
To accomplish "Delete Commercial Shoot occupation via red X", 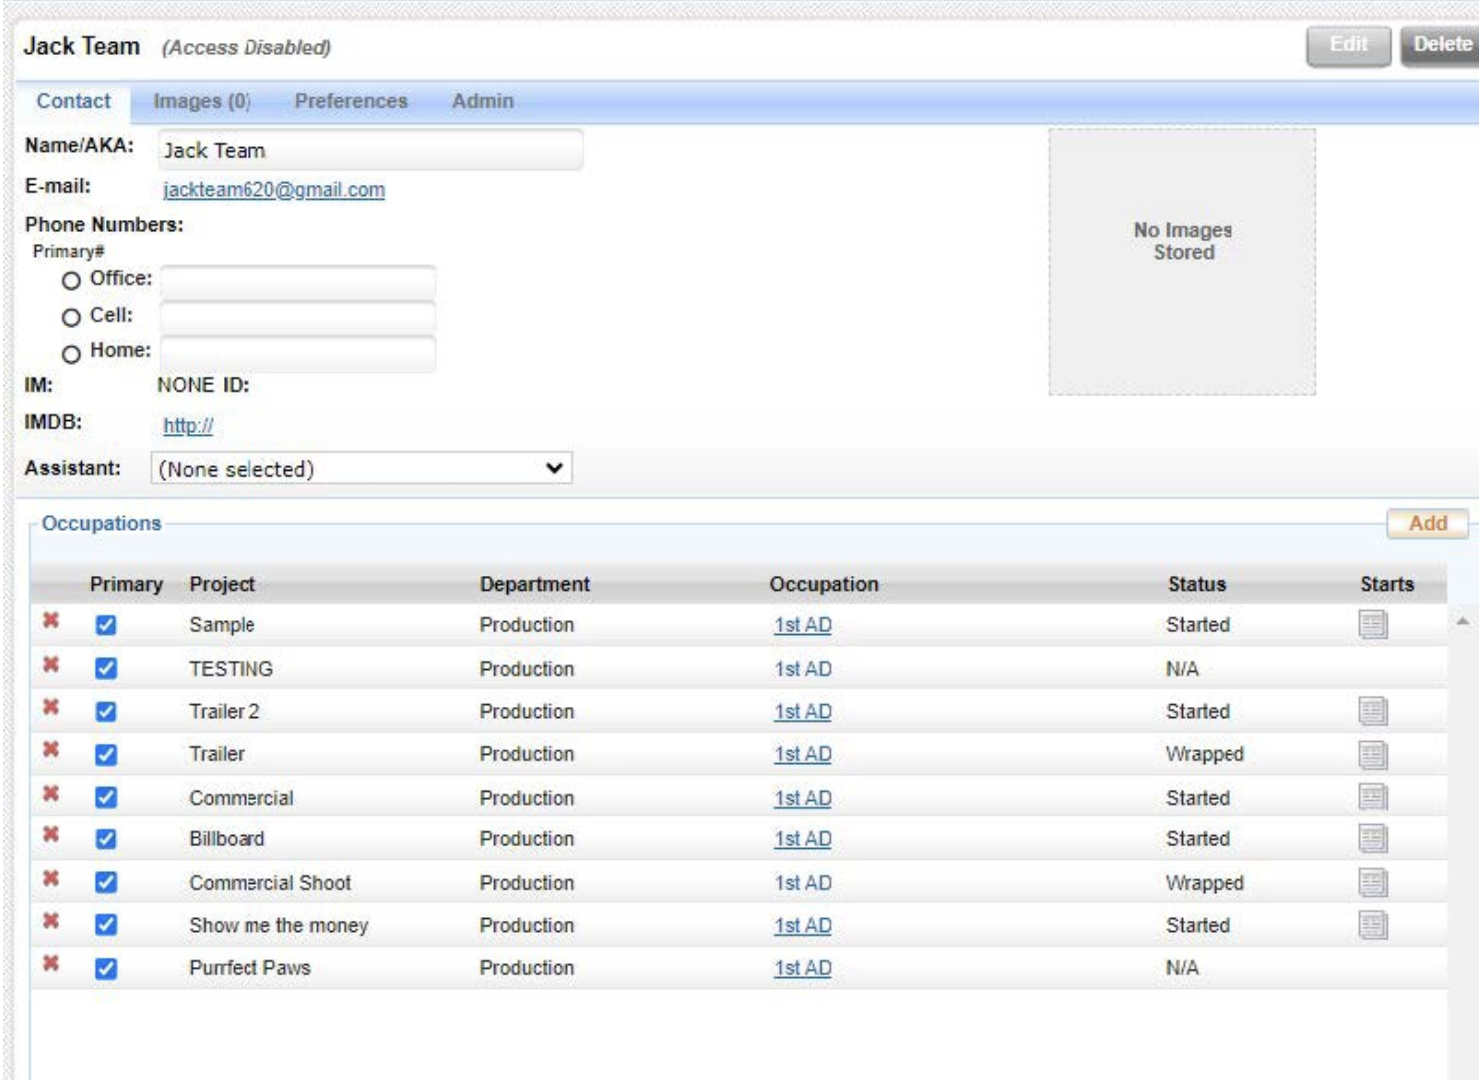I will tap(51, 879).
